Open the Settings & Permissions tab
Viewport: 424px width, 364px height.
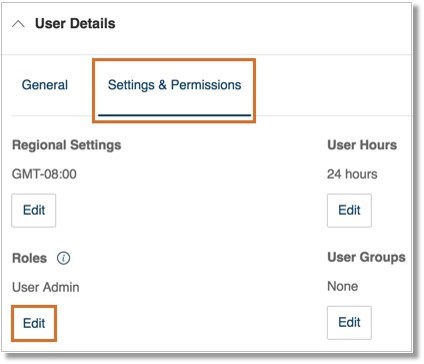174,85
